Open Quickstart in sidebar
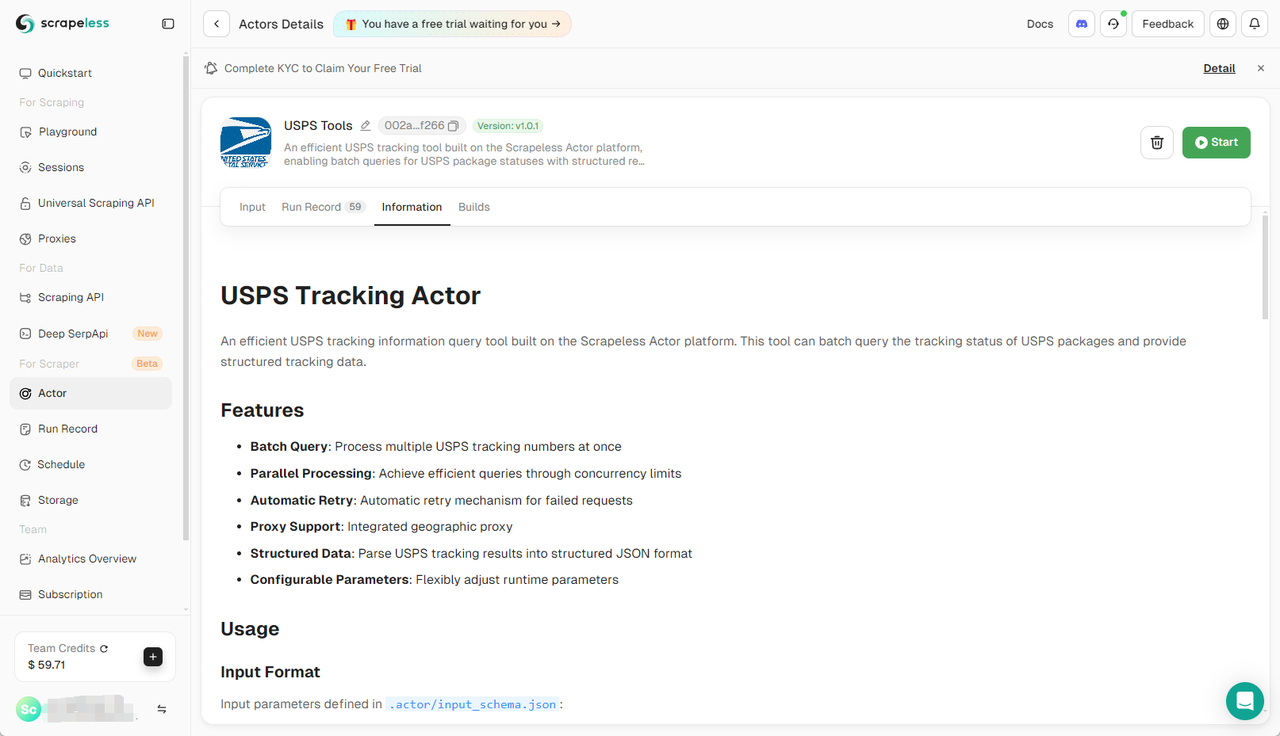This screenshot has height=736, width=1280. (91, 73)
